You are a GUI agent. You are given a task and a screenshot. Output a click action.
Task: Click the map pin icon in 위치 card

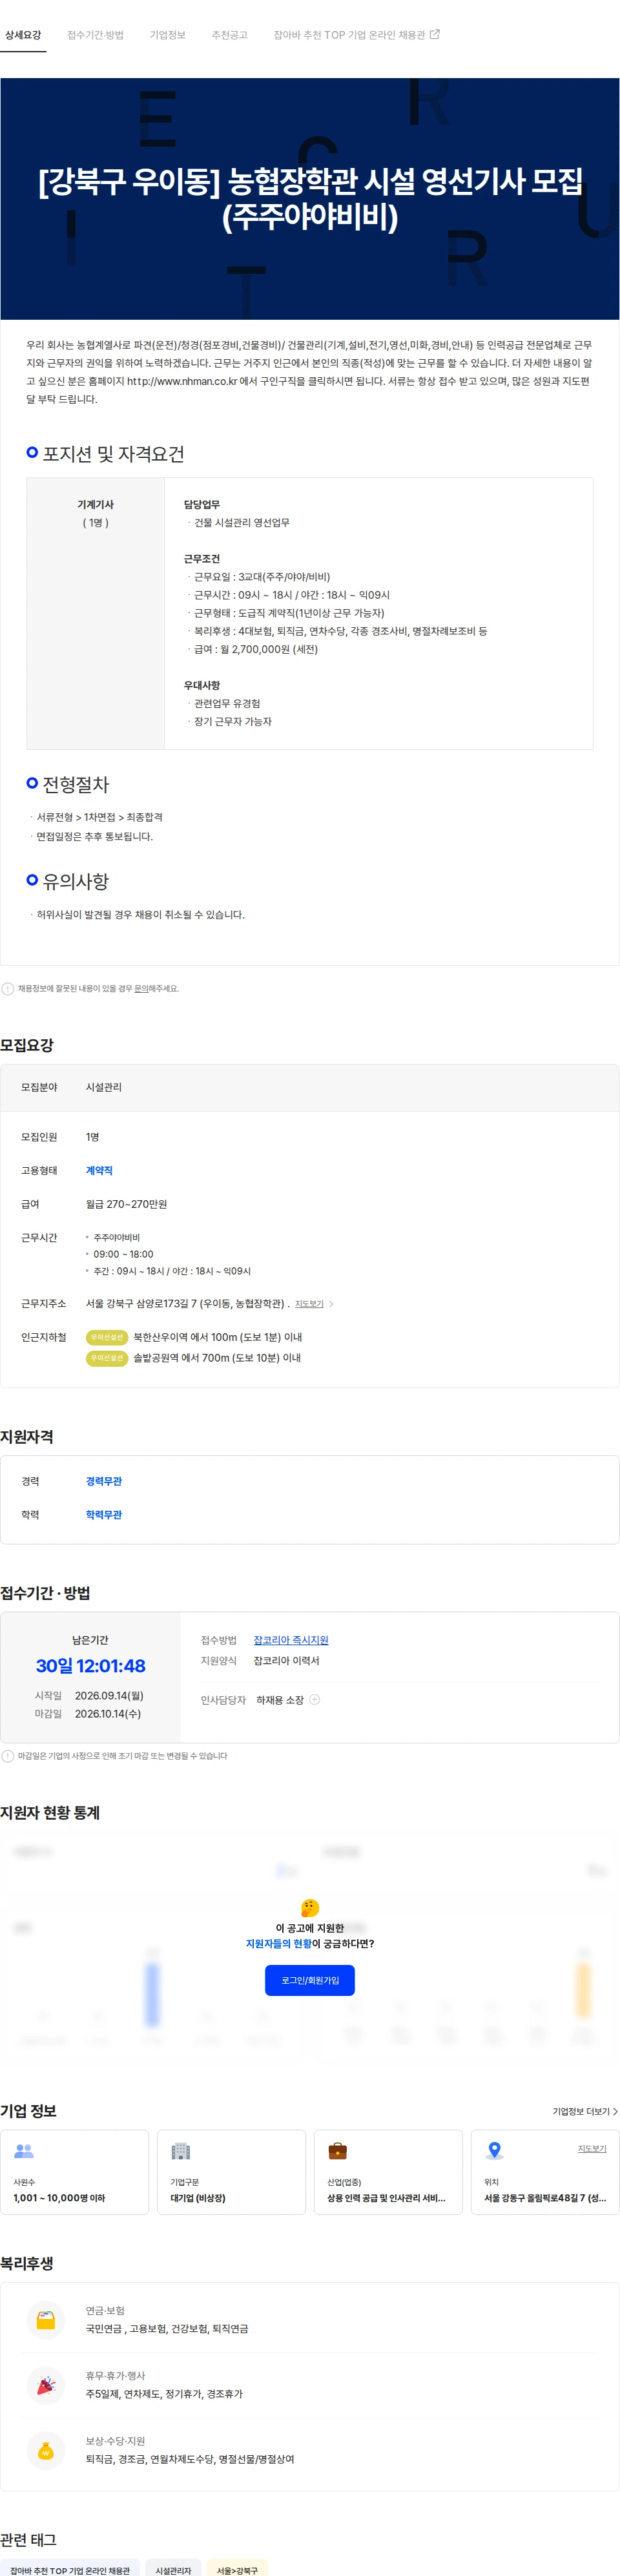point(494,2150)
